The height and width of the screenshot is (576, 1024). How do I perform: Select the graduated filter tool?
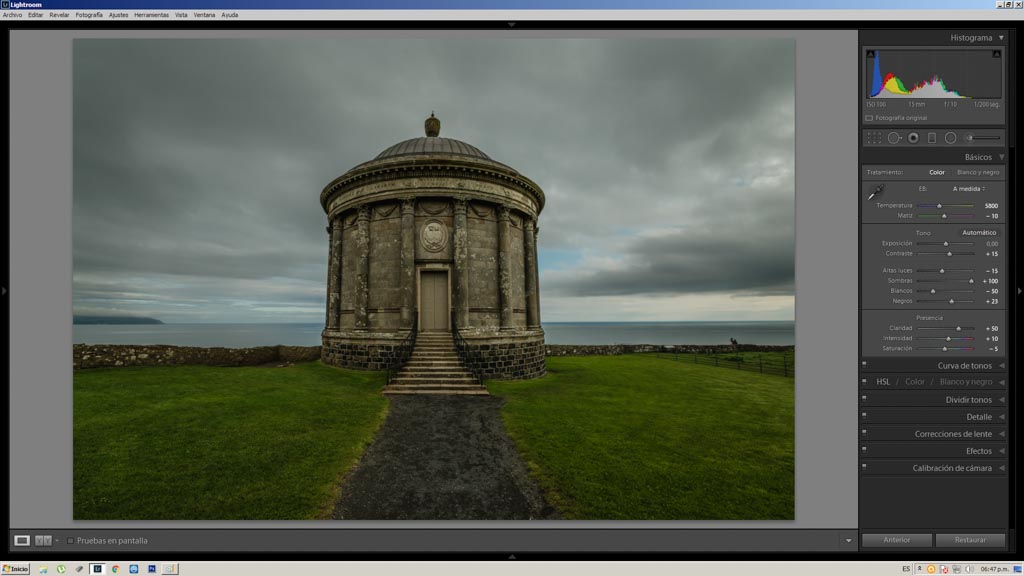(x=932, y=138)
